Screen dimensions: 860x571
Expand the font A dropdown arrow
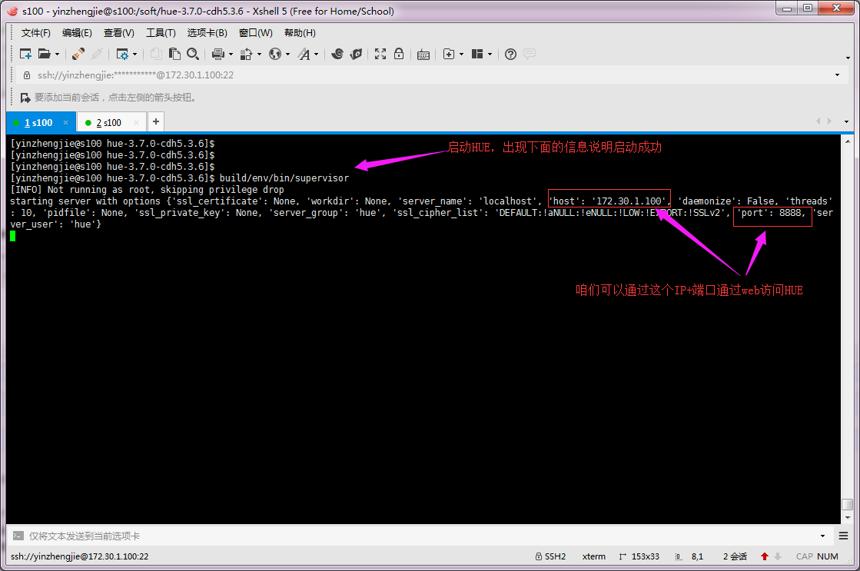[316, 54]
